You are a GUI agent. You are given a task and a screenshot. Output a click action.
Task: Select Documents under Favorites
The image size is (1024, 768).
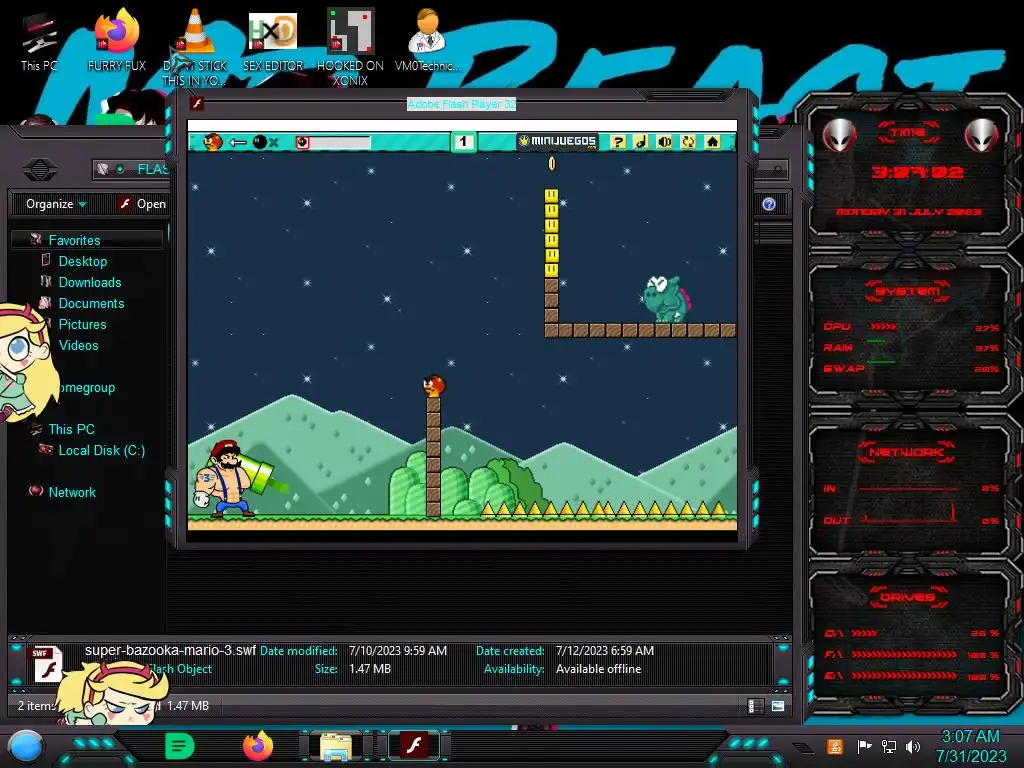point(91,303)
